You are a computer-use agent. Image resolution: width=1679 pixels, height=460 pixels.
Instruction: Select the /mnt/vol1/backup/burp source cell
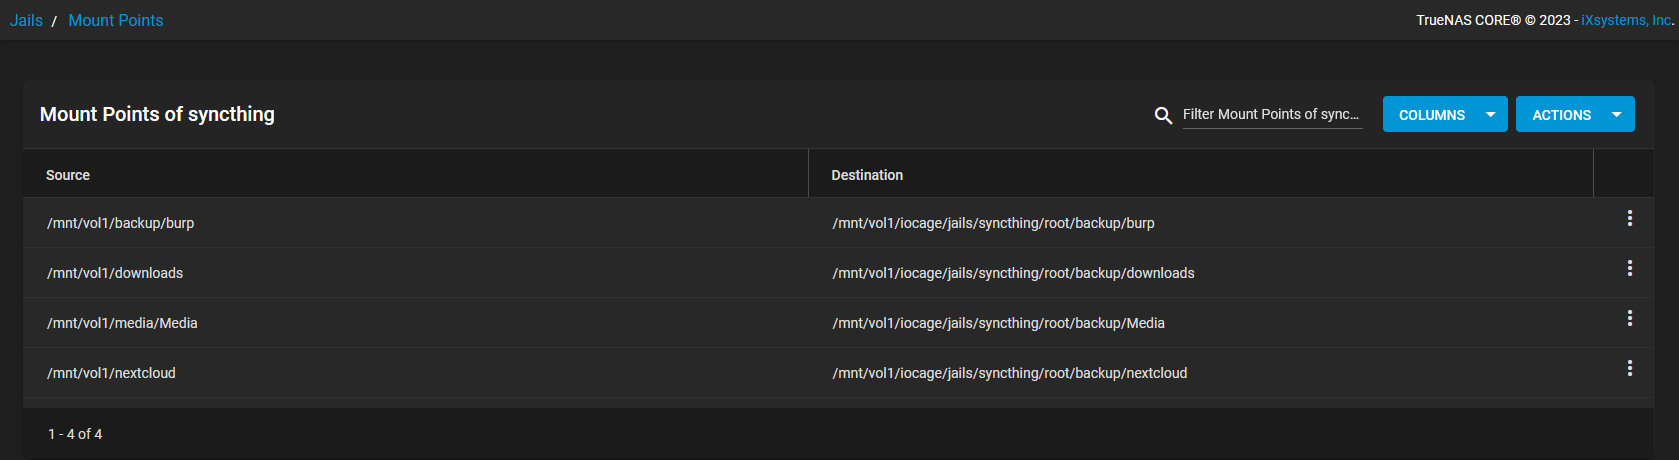click(x=121, y=223)
